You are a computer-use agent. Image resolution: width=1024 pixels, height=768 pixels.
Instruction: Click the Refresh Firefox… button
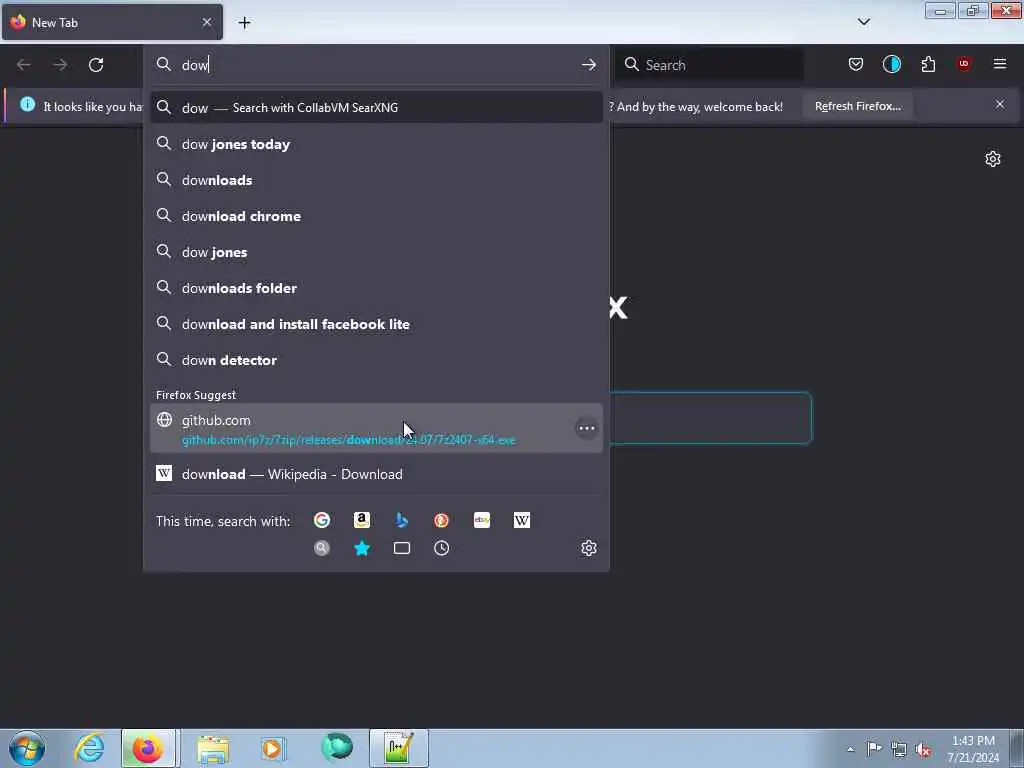pyautogui.click(x=857, y=106)
